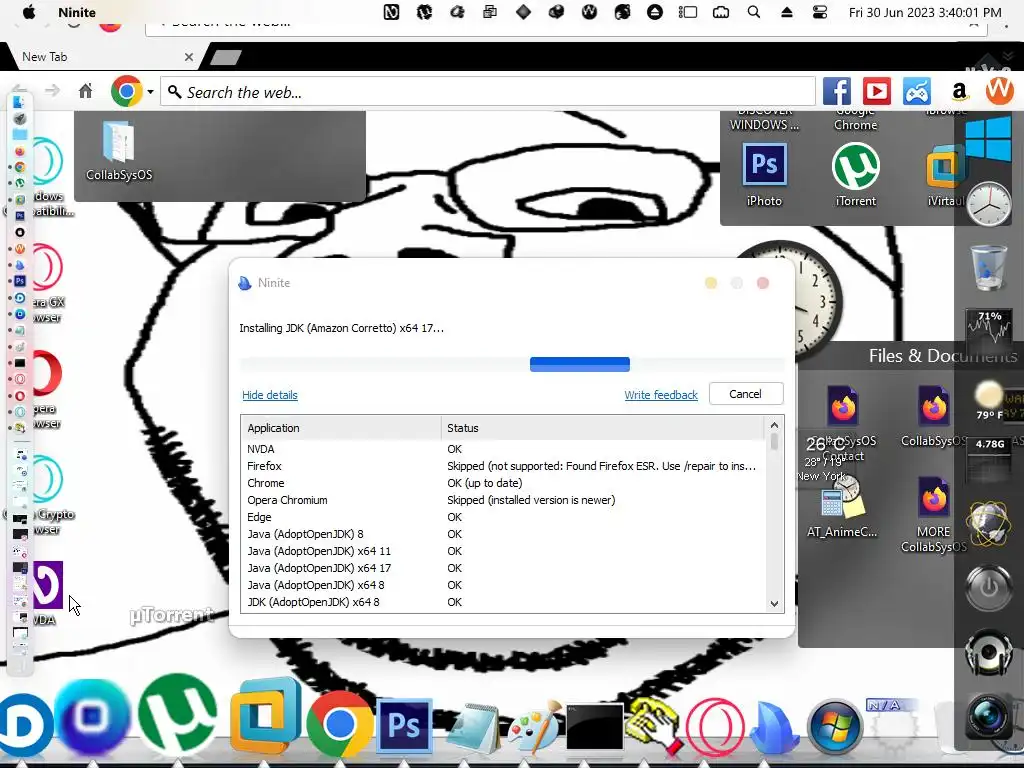Image resolution: width=1024 pixels, height=768 pixels.
Task: Click the Hide details link
Action: (270, 395)
